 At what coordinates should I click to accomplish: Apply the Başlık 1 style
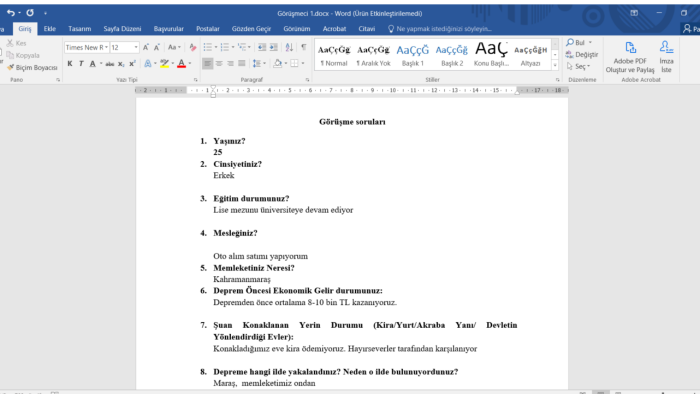[412, 55]
